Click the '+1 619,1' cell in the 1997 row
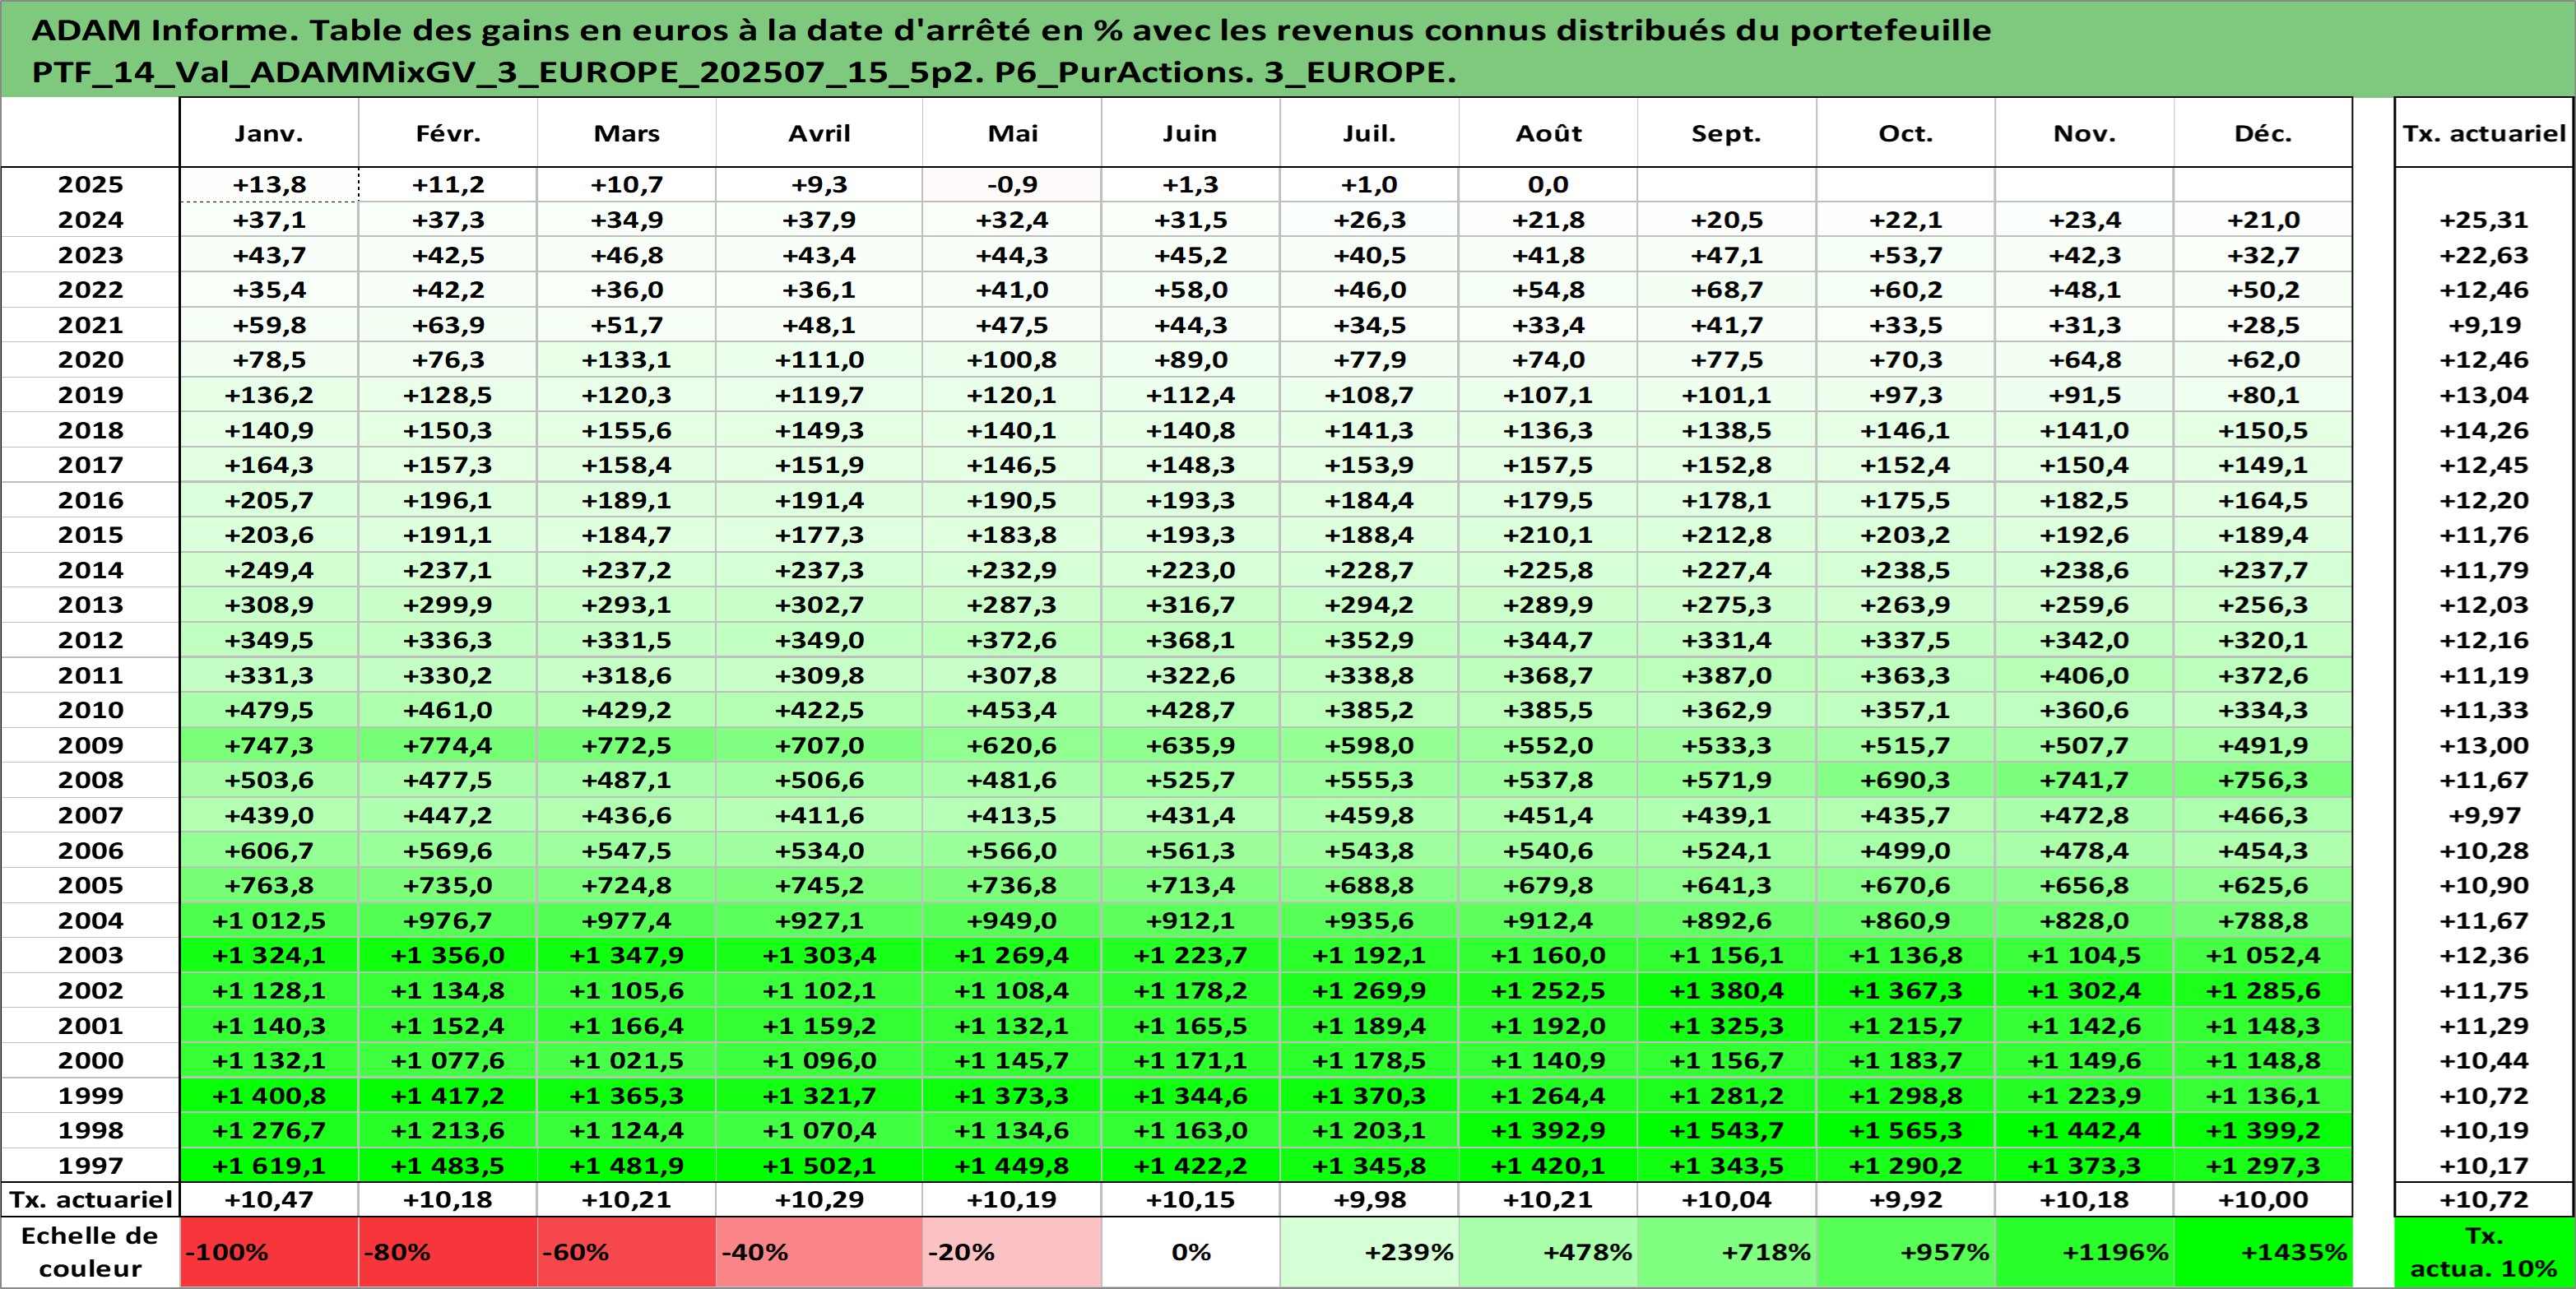Screen dimensions: 2576x1289 pyautogui.click(x=269, y=1165)
